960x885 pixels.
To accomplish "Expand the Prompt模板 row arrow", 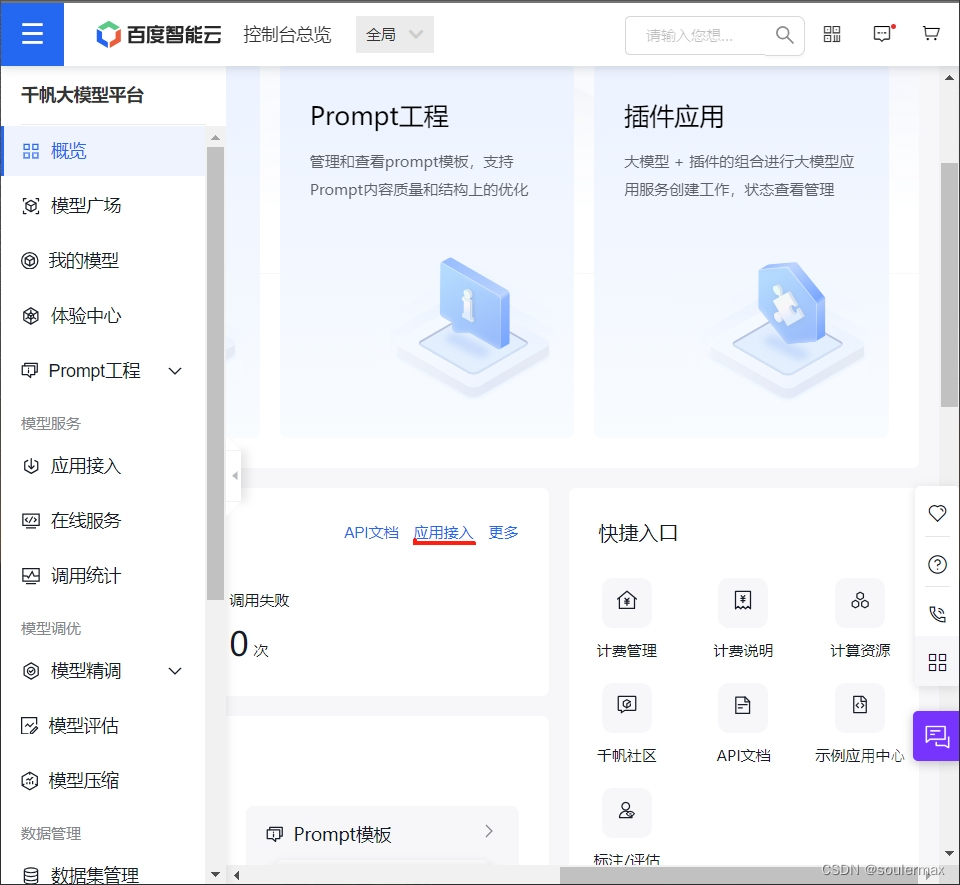I will (488, 831).
